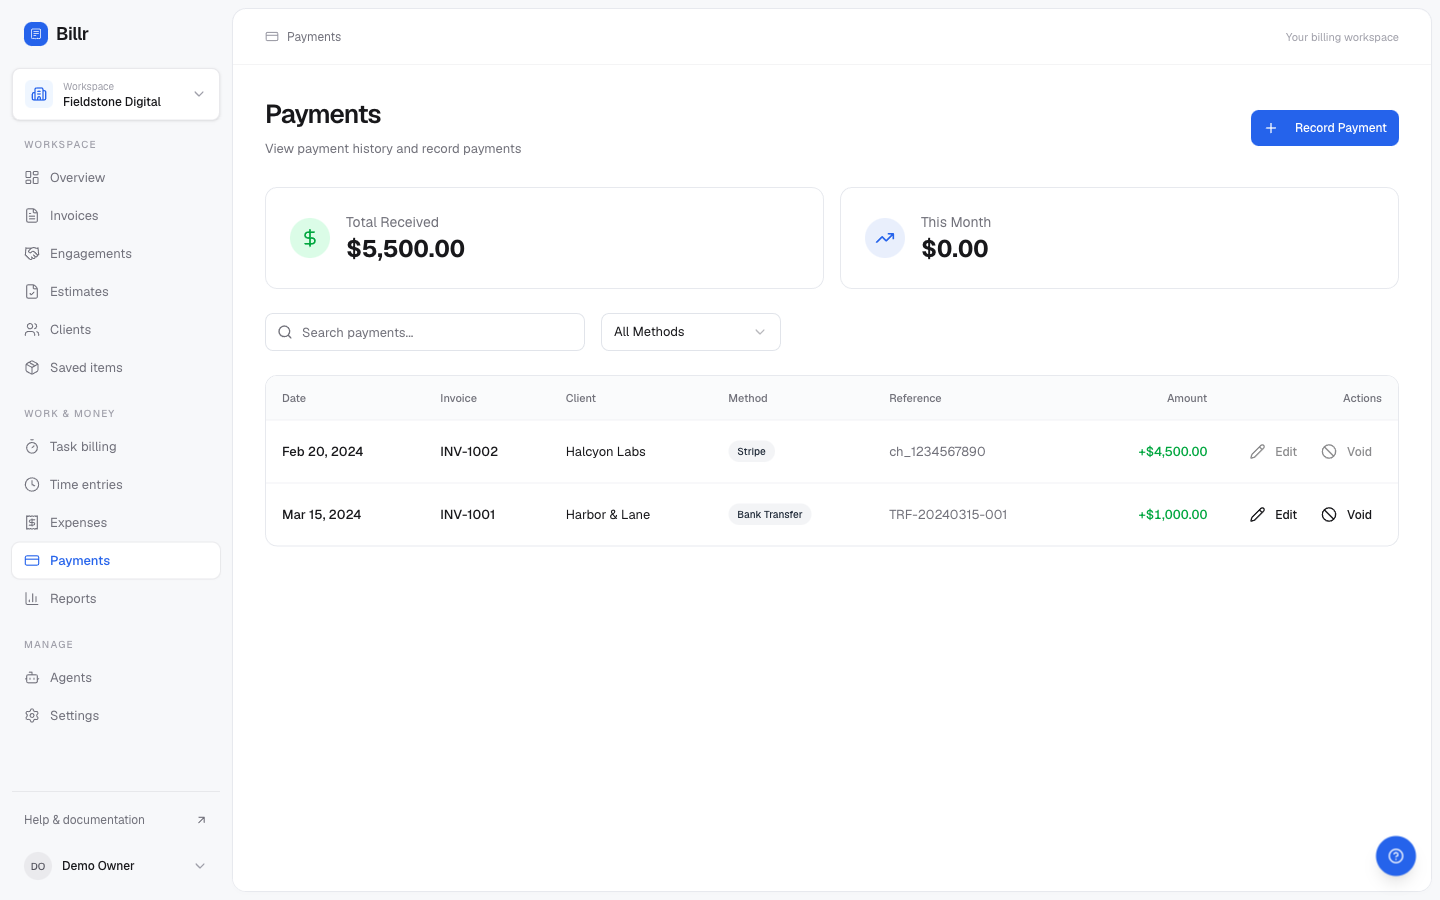Click the Stripe method badge
1440x900 pixels.
click(751, 452)
